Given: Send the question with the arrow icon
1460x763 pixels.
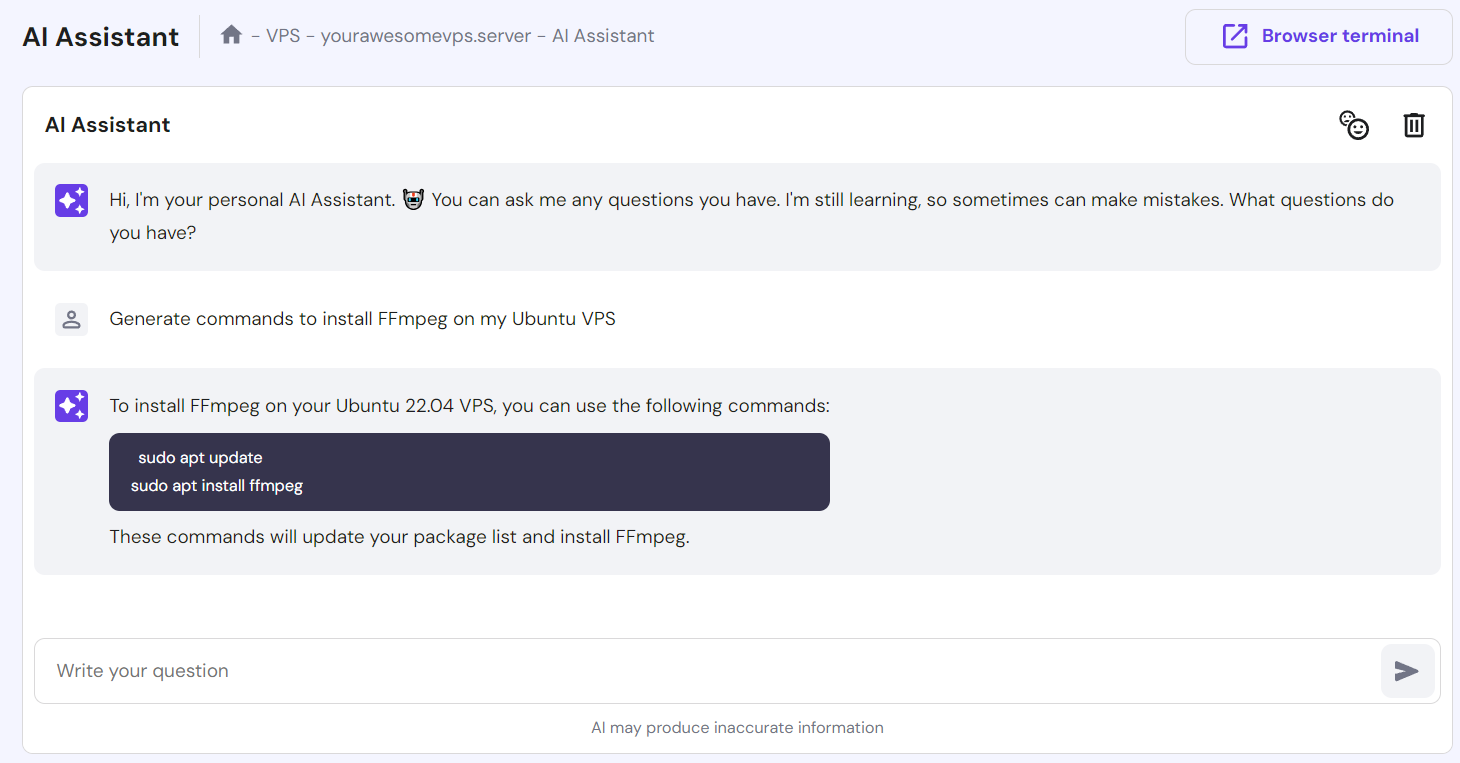Looking at the screenshot, I should coord(1407,671).
